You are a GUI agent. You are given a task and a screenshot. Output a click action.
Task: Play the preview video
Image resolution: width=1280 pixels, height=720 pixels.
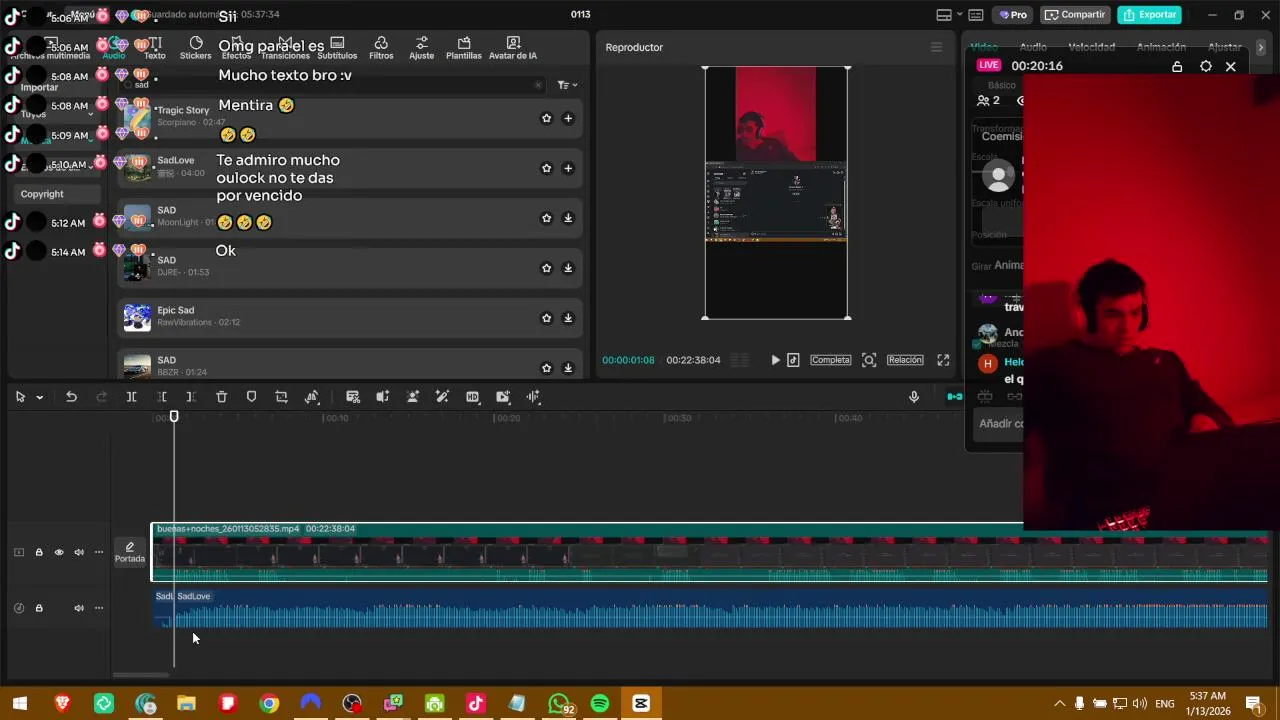pos(775,360)
